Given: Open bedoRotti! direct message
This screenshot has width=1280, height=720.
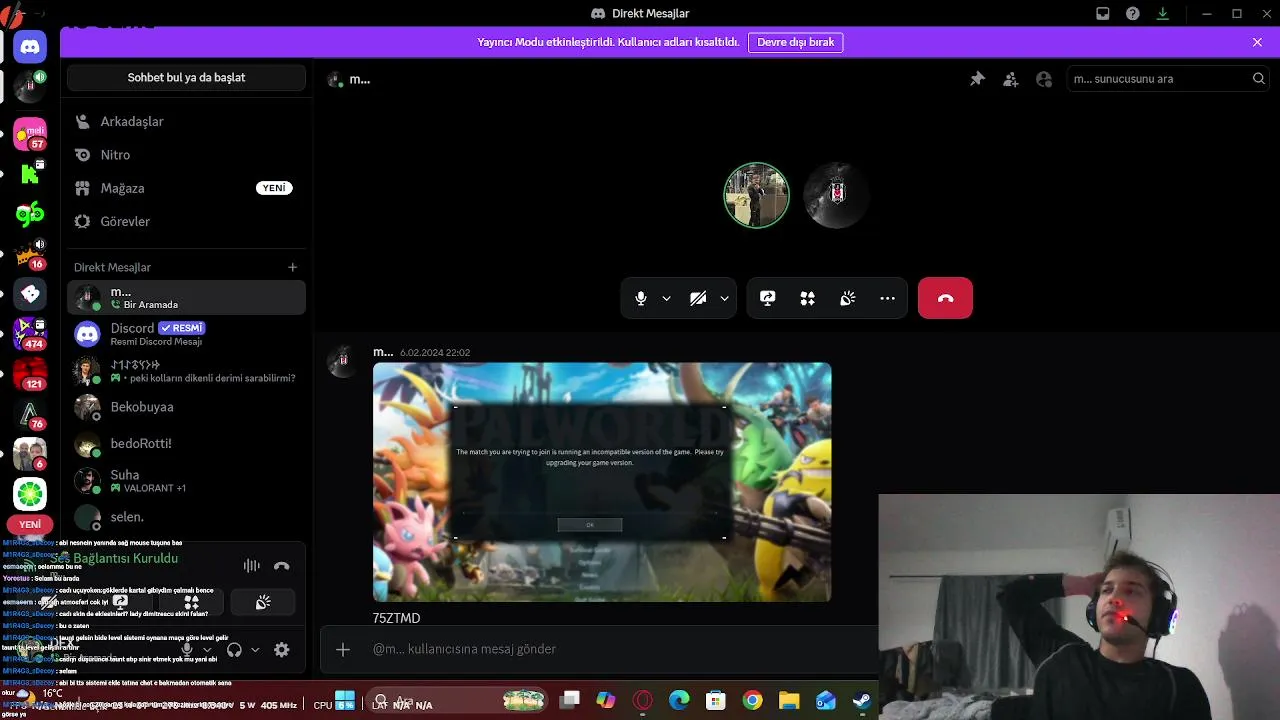Looking at the screenshot, I should pyautogui.click(x=186, y=443).
